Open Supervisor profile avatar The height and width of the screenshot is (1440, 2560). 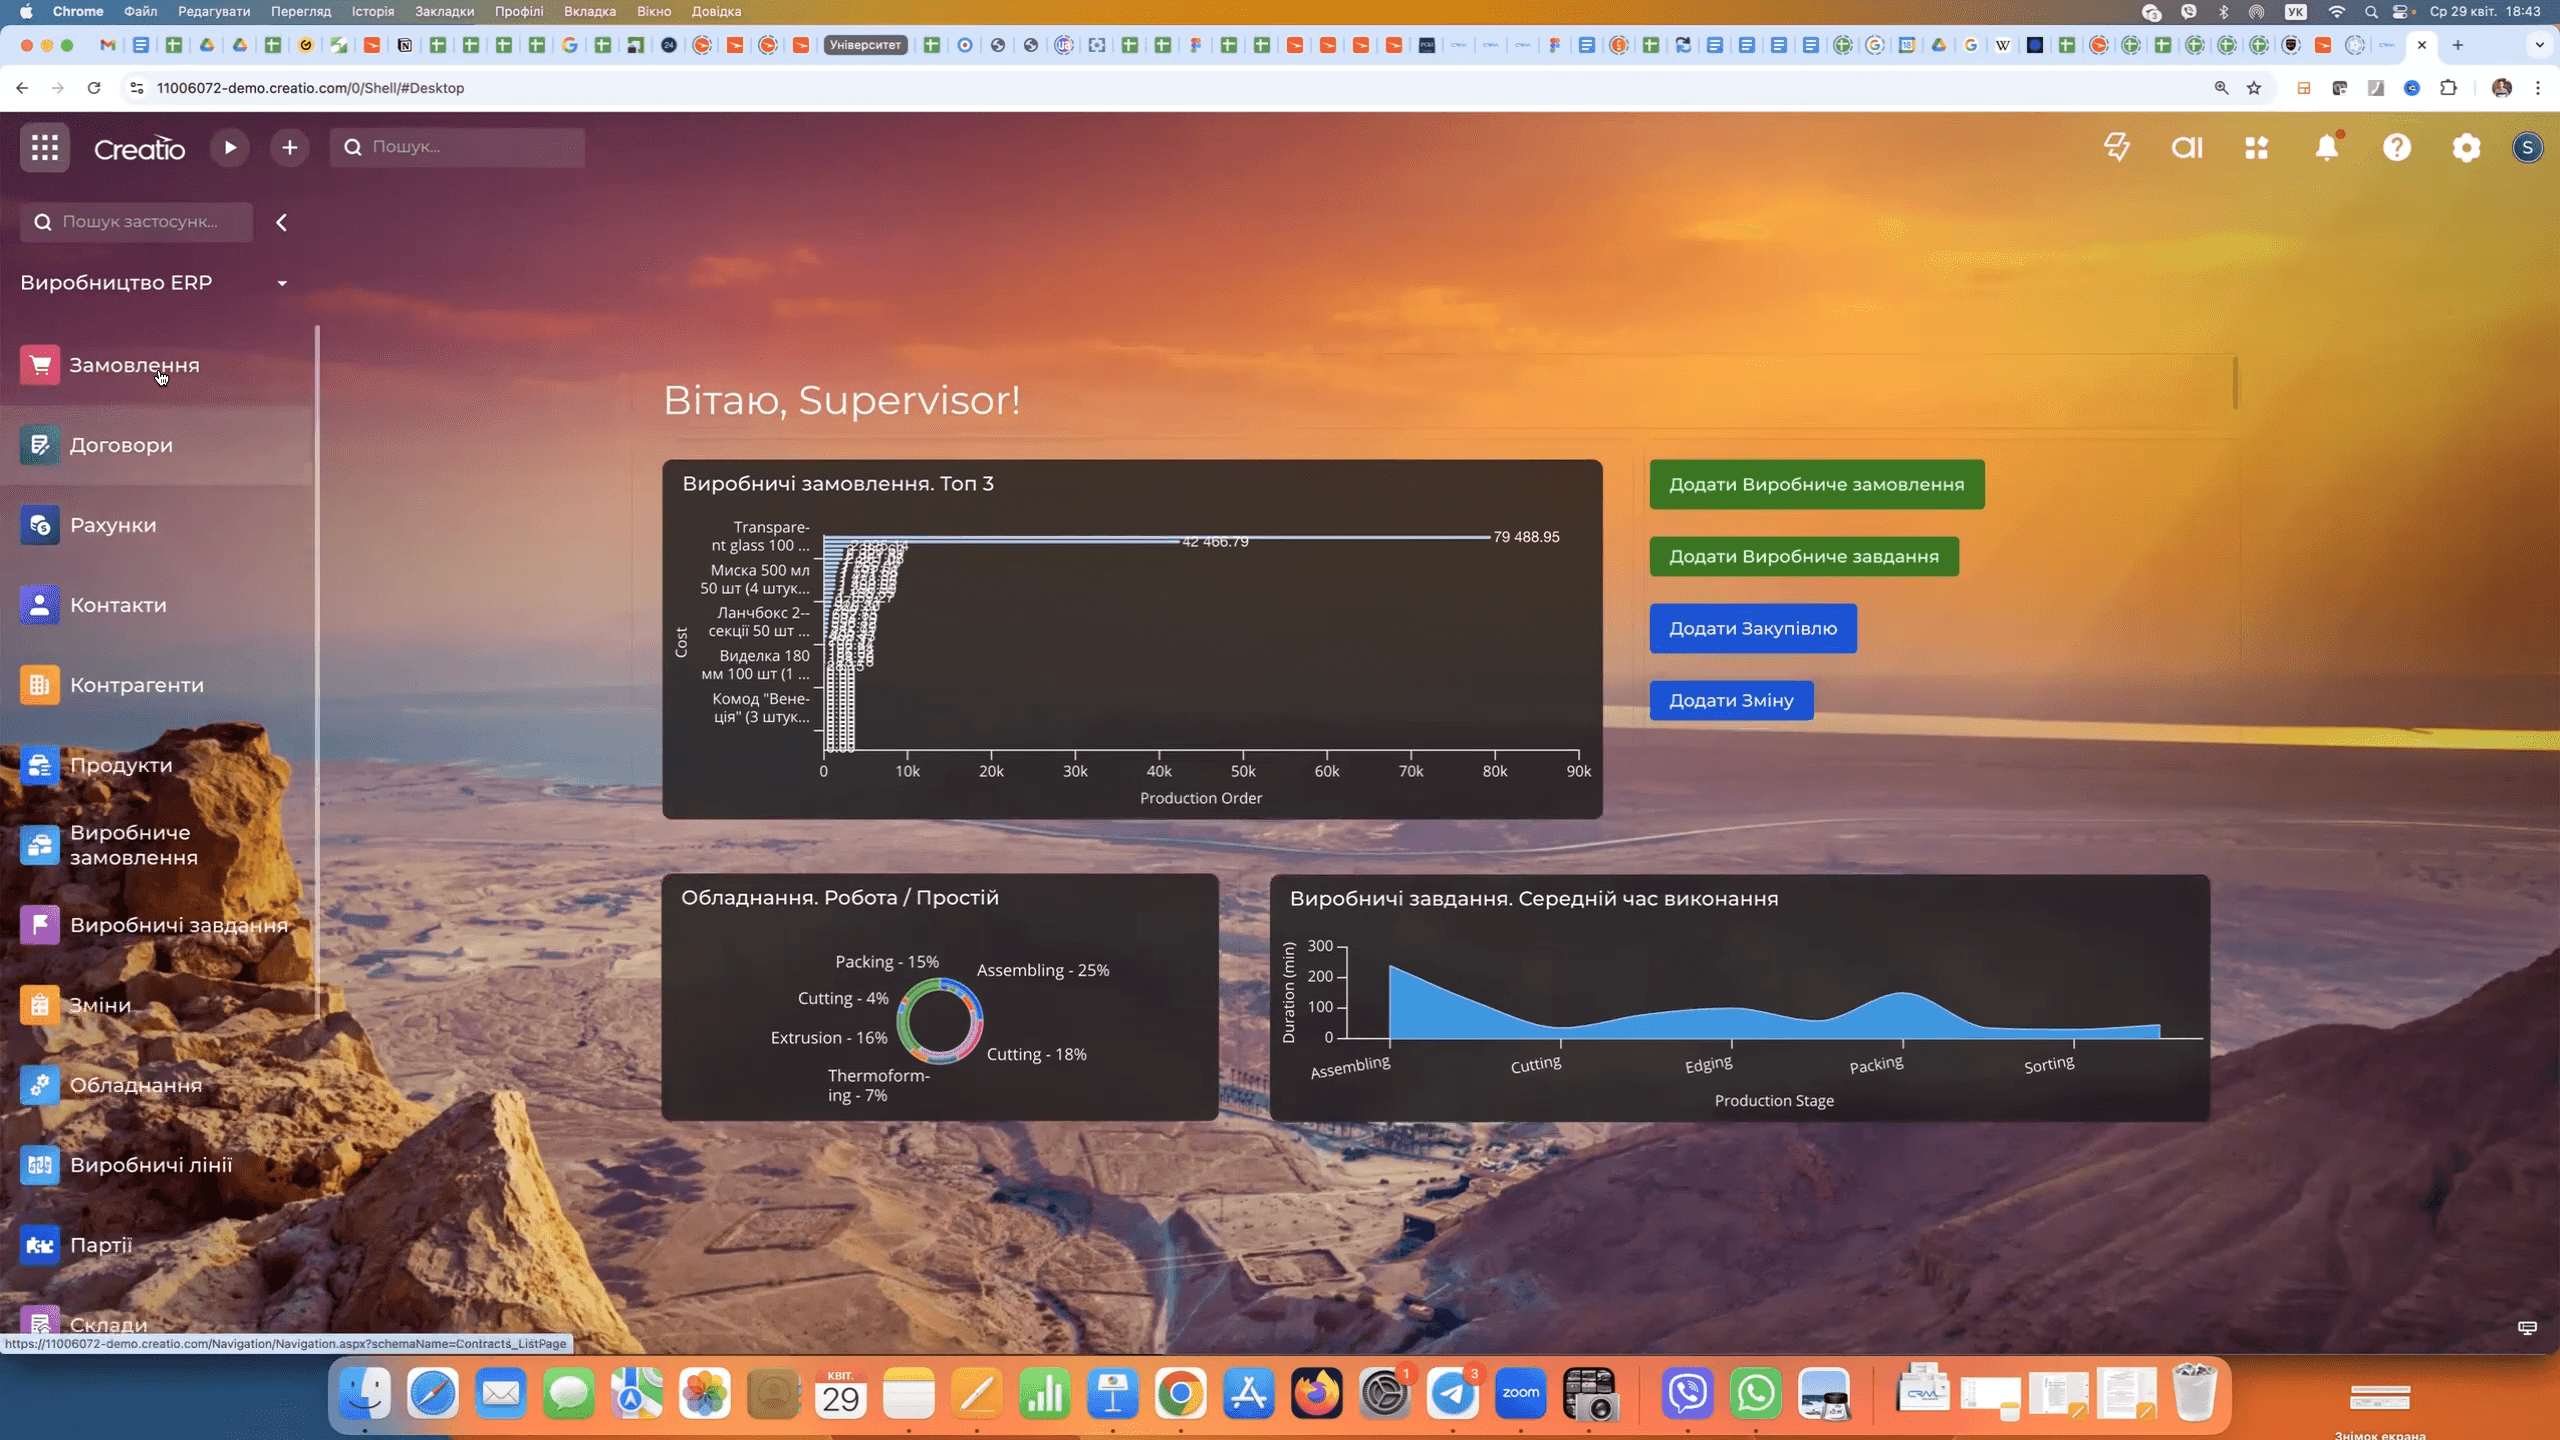coord(2527,148)
